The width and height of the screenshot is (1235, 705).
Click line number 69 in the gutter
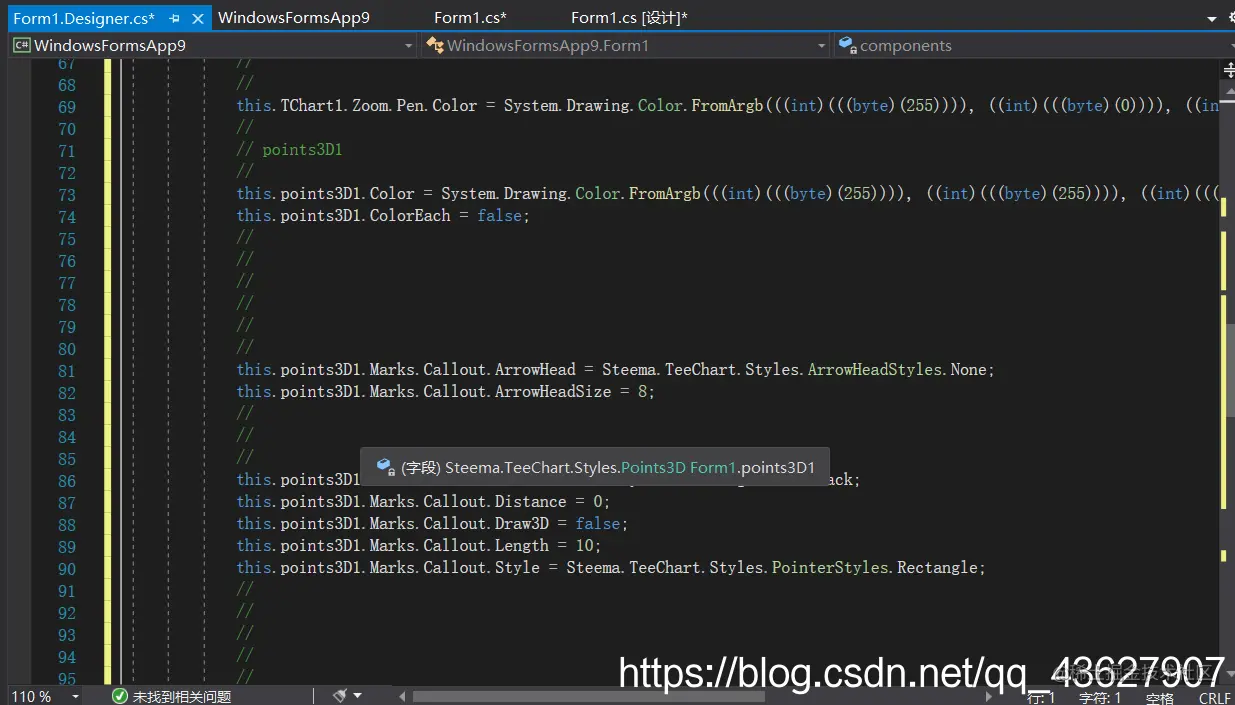coord(67,107)
